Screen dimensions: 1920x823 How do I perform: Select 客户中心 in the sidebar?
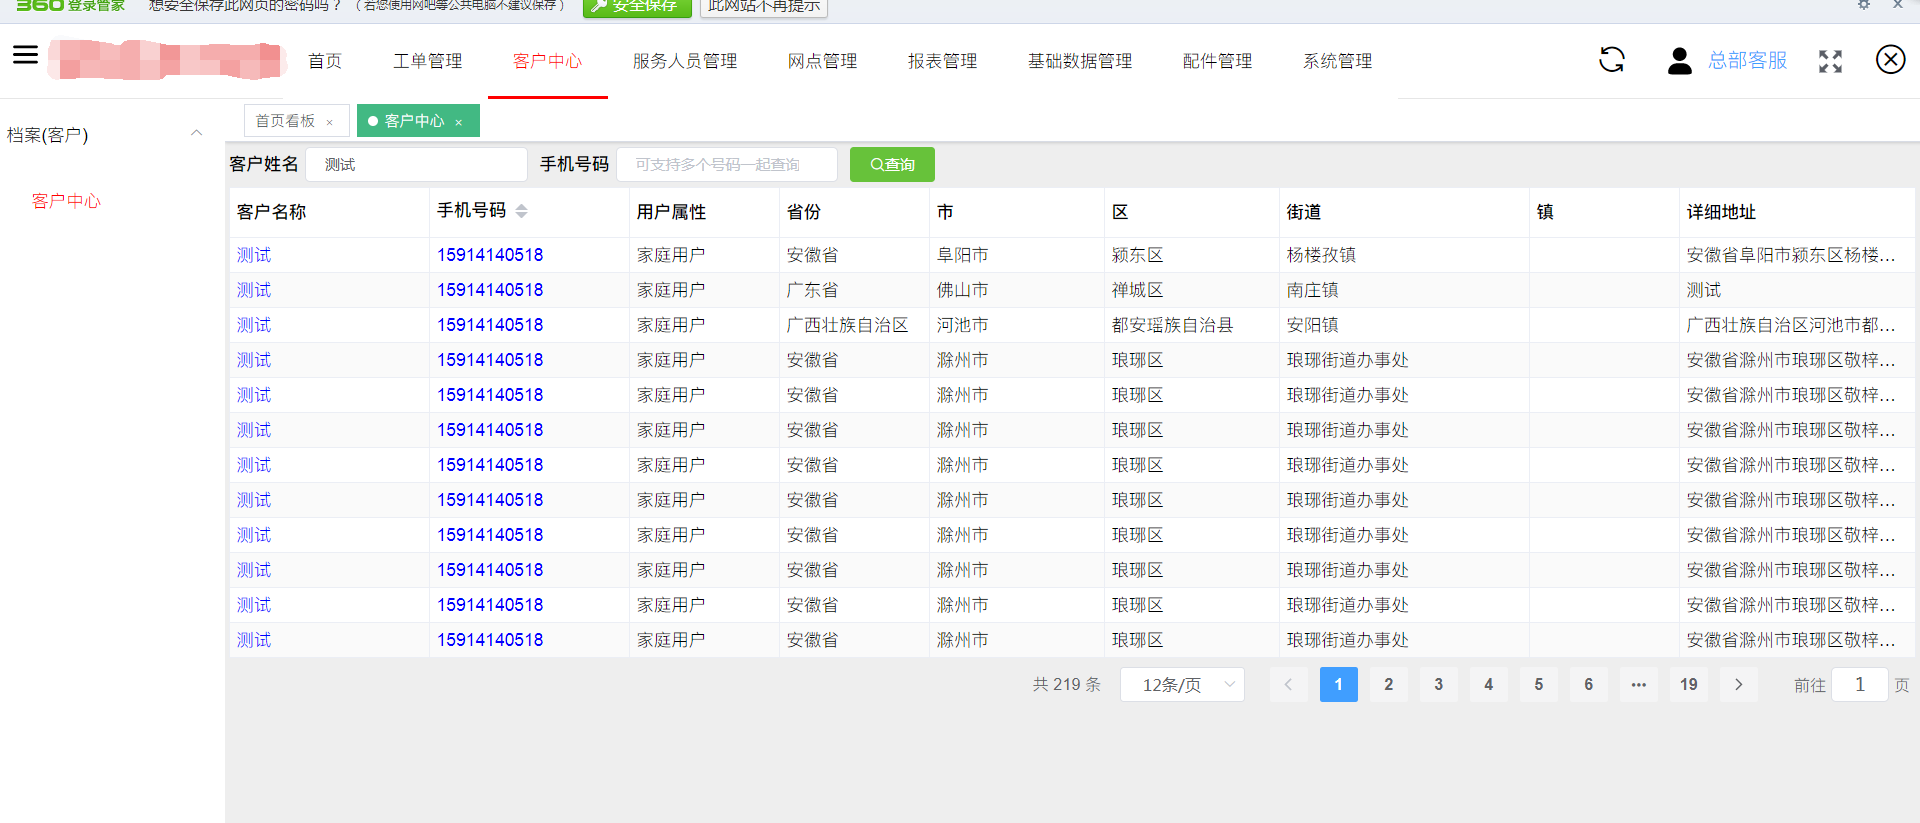tap(66, 201)
